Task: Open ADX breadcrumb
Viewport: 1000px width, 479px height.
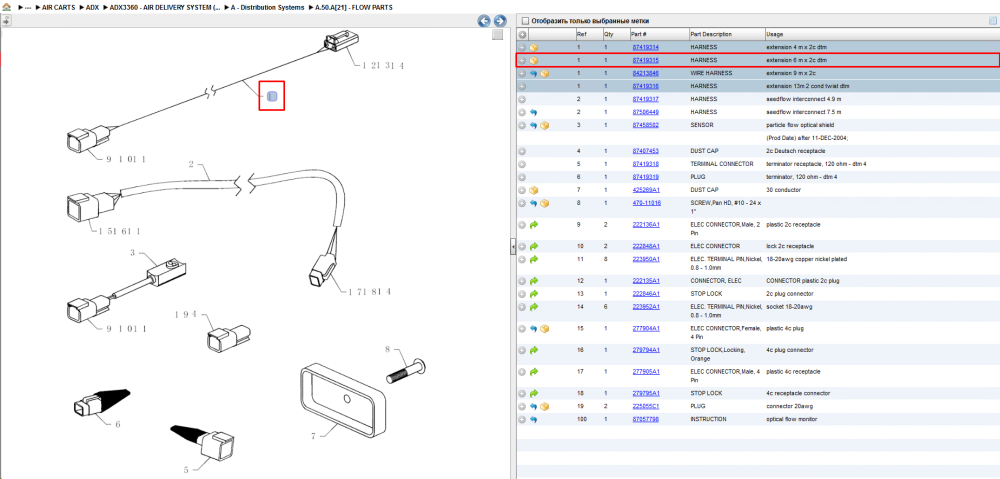Action: [x=92, y=7]
